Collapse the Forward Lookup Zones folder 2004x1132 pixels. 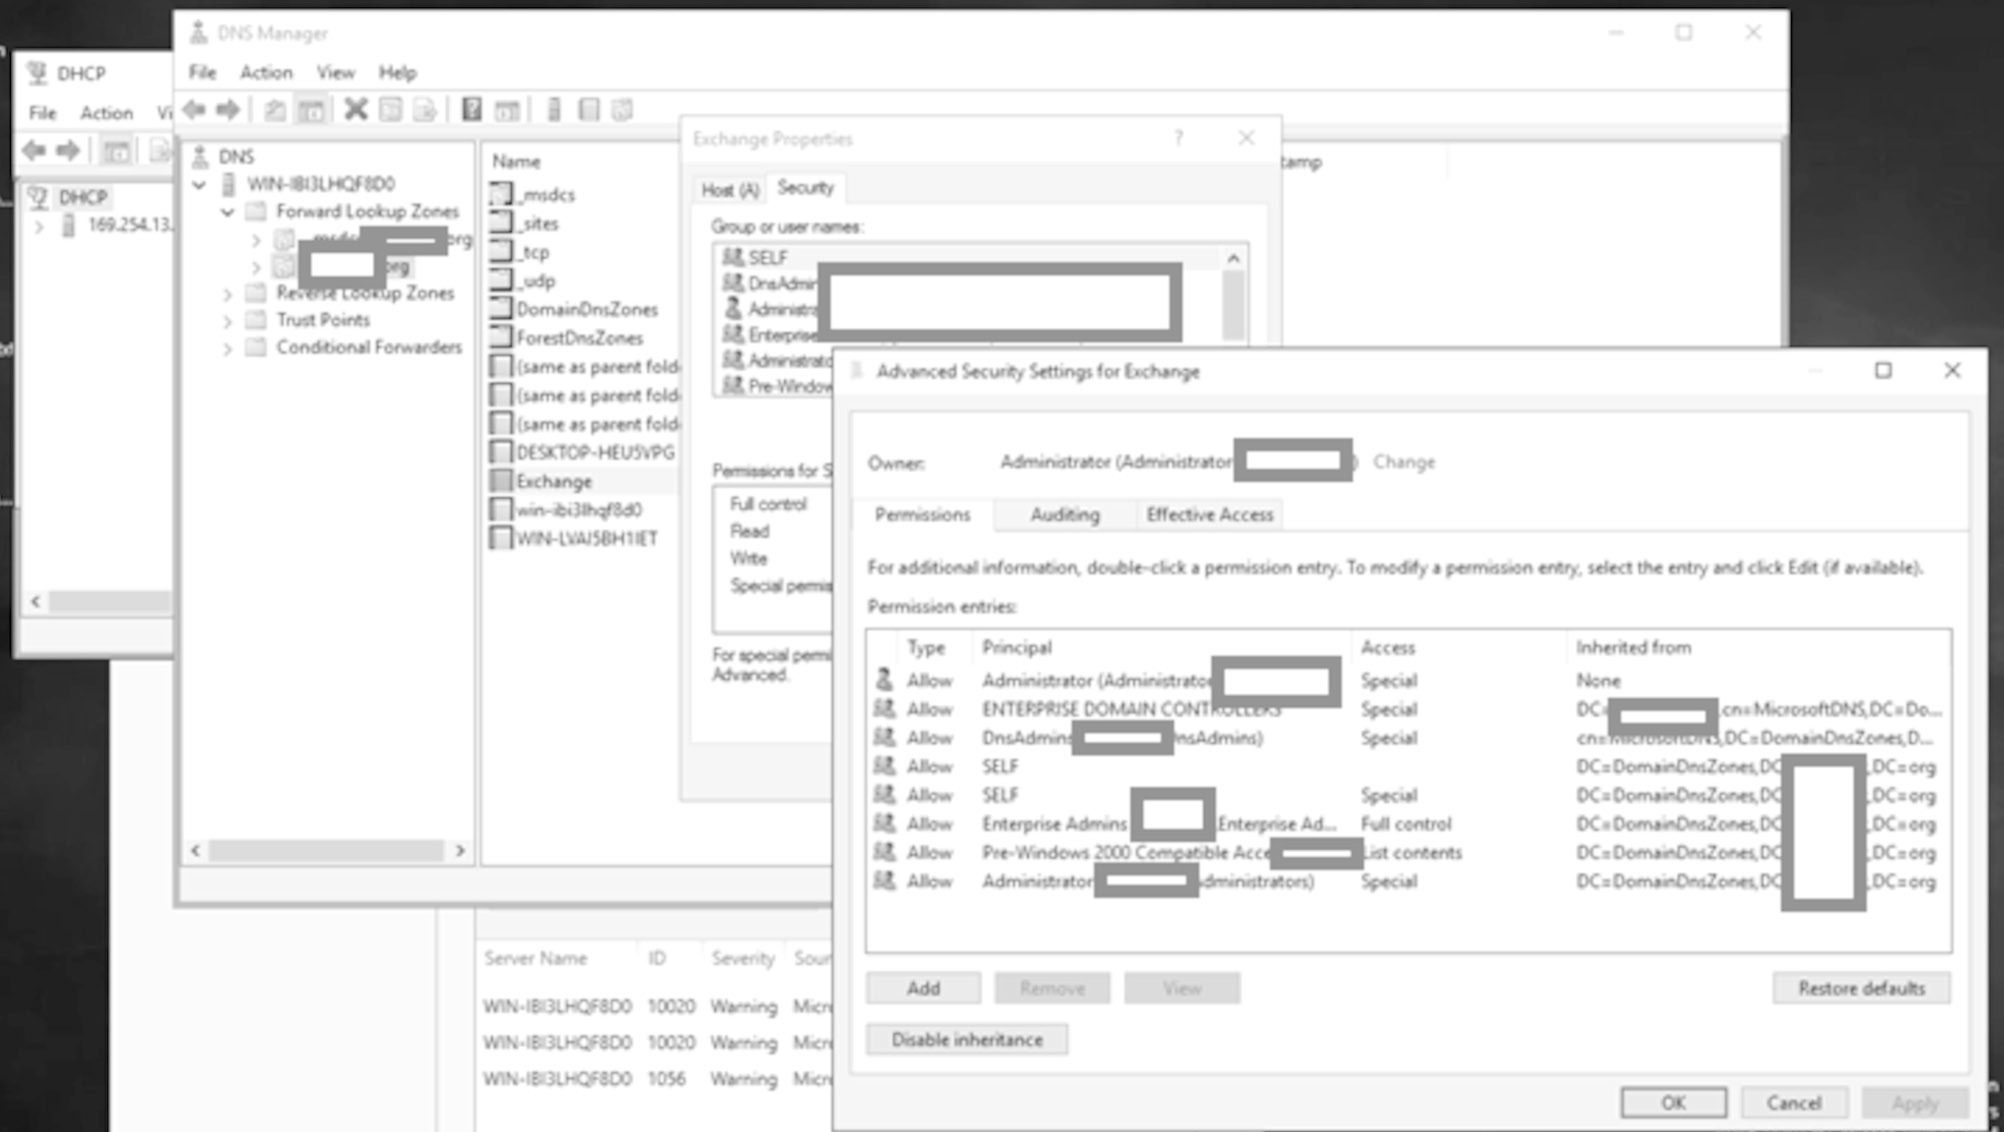click(x=227, y=212)
